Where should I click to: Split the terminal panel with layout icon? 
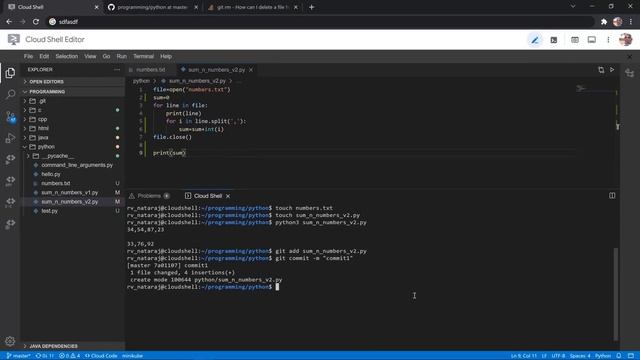(x=612, y=196)
